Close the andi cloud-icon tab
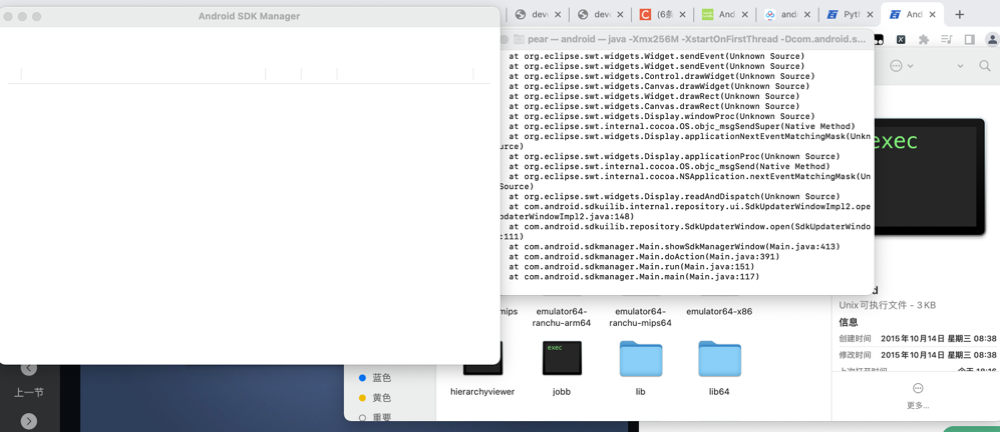Image resolution: width=1000 pixels, height=432 pixels. (807, 14)
